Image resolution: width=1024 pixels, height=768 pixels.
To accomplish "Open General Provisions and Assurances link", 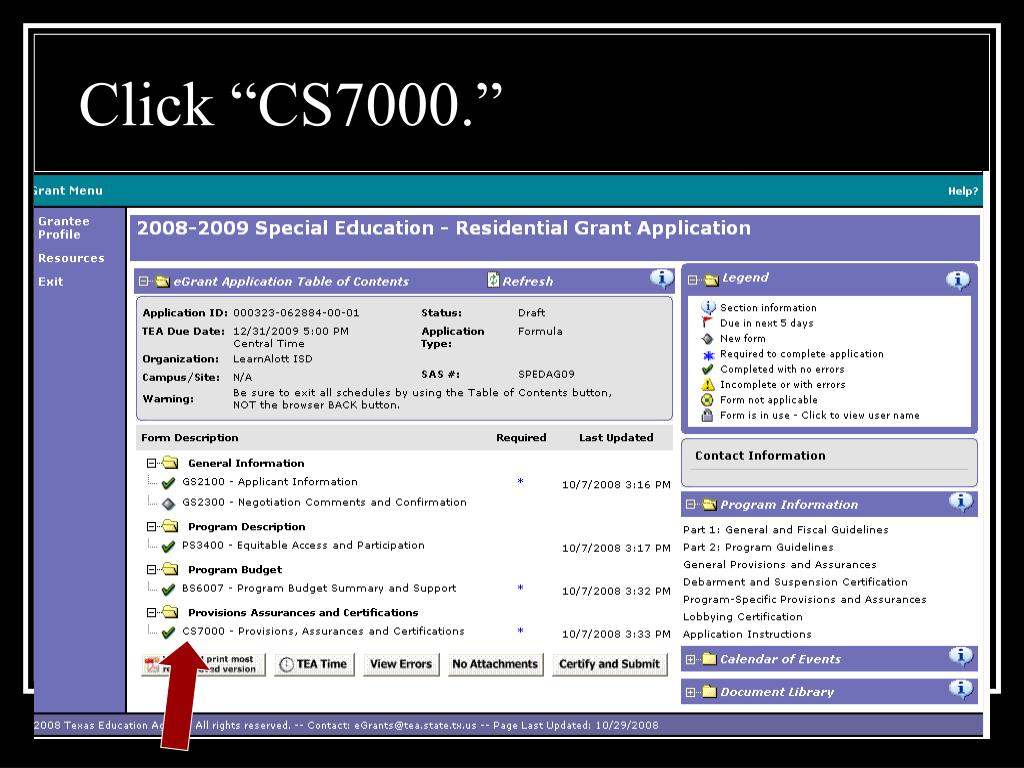I will pyautogui.click(x=780, y=564).
